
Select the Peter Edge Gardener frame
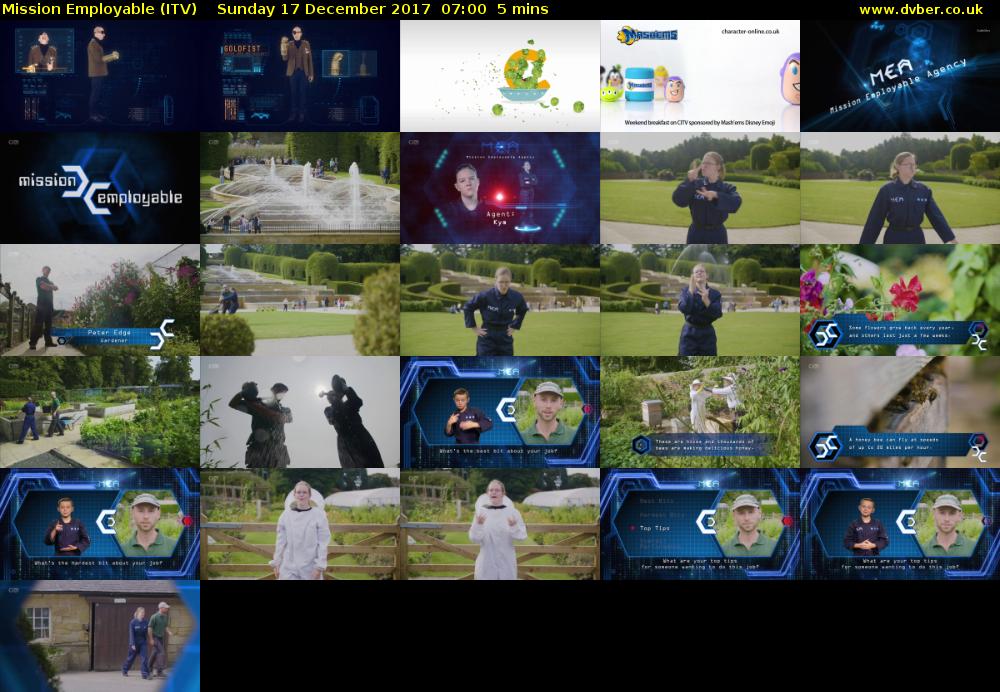coord(100,300)
